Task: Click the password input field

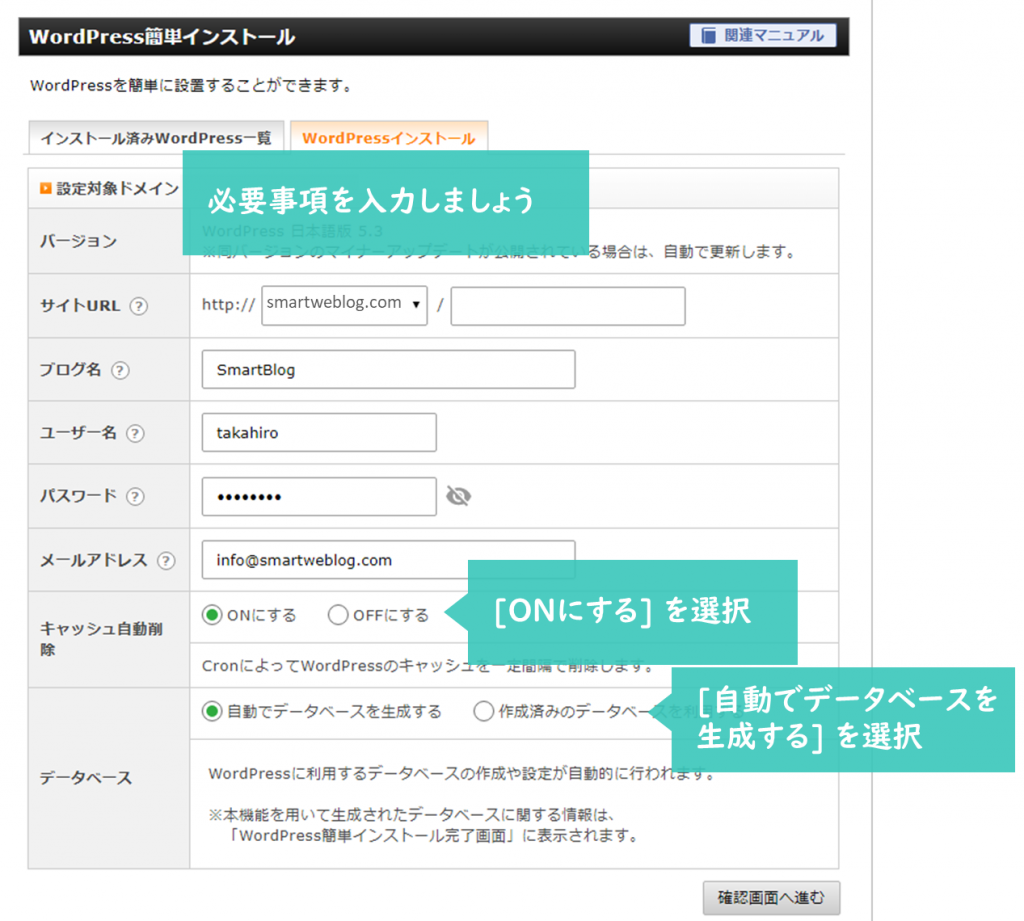Action: pyautogui.click(x=319, y=496)
